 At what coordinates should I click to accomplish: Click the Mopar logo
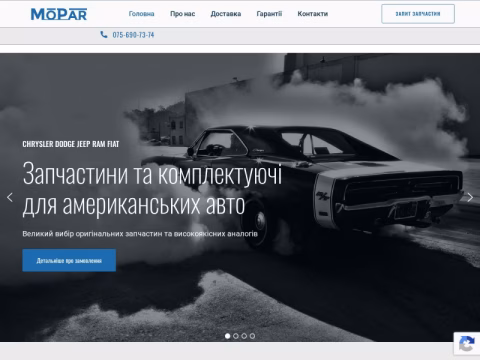tap(59, 14)
